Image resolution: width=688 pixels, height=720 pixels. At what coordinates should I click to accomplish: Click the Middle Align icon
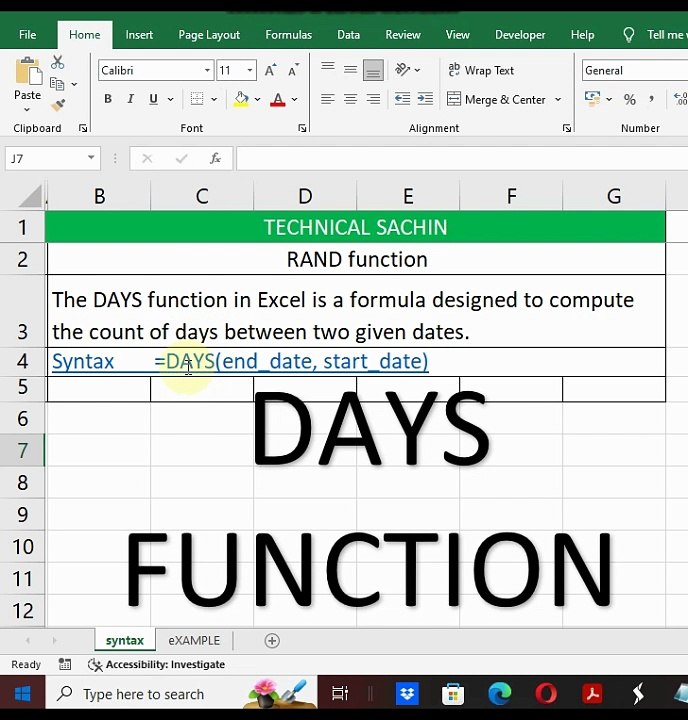click(x=350, y=70)
